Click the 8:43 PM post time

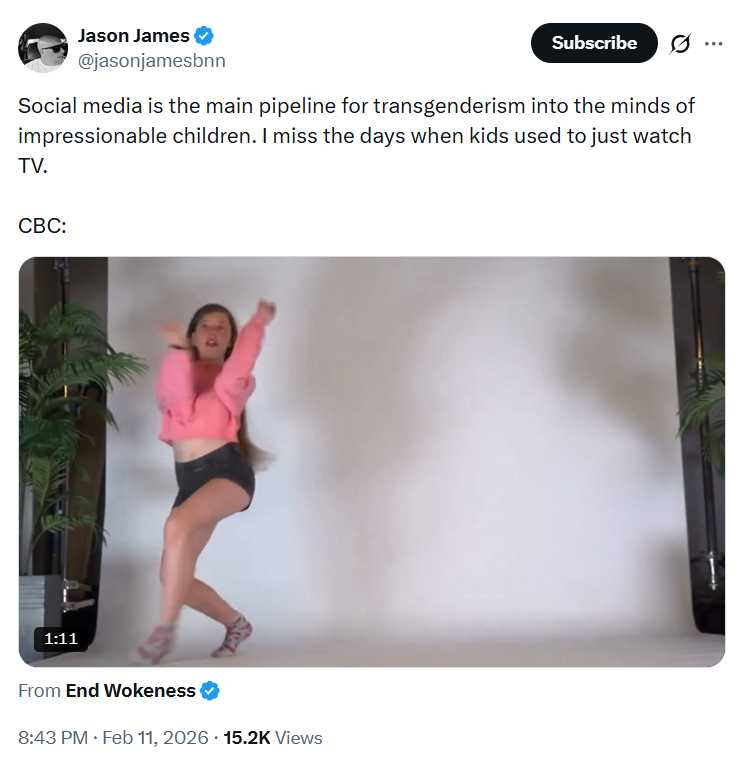(x=53, y=738)
